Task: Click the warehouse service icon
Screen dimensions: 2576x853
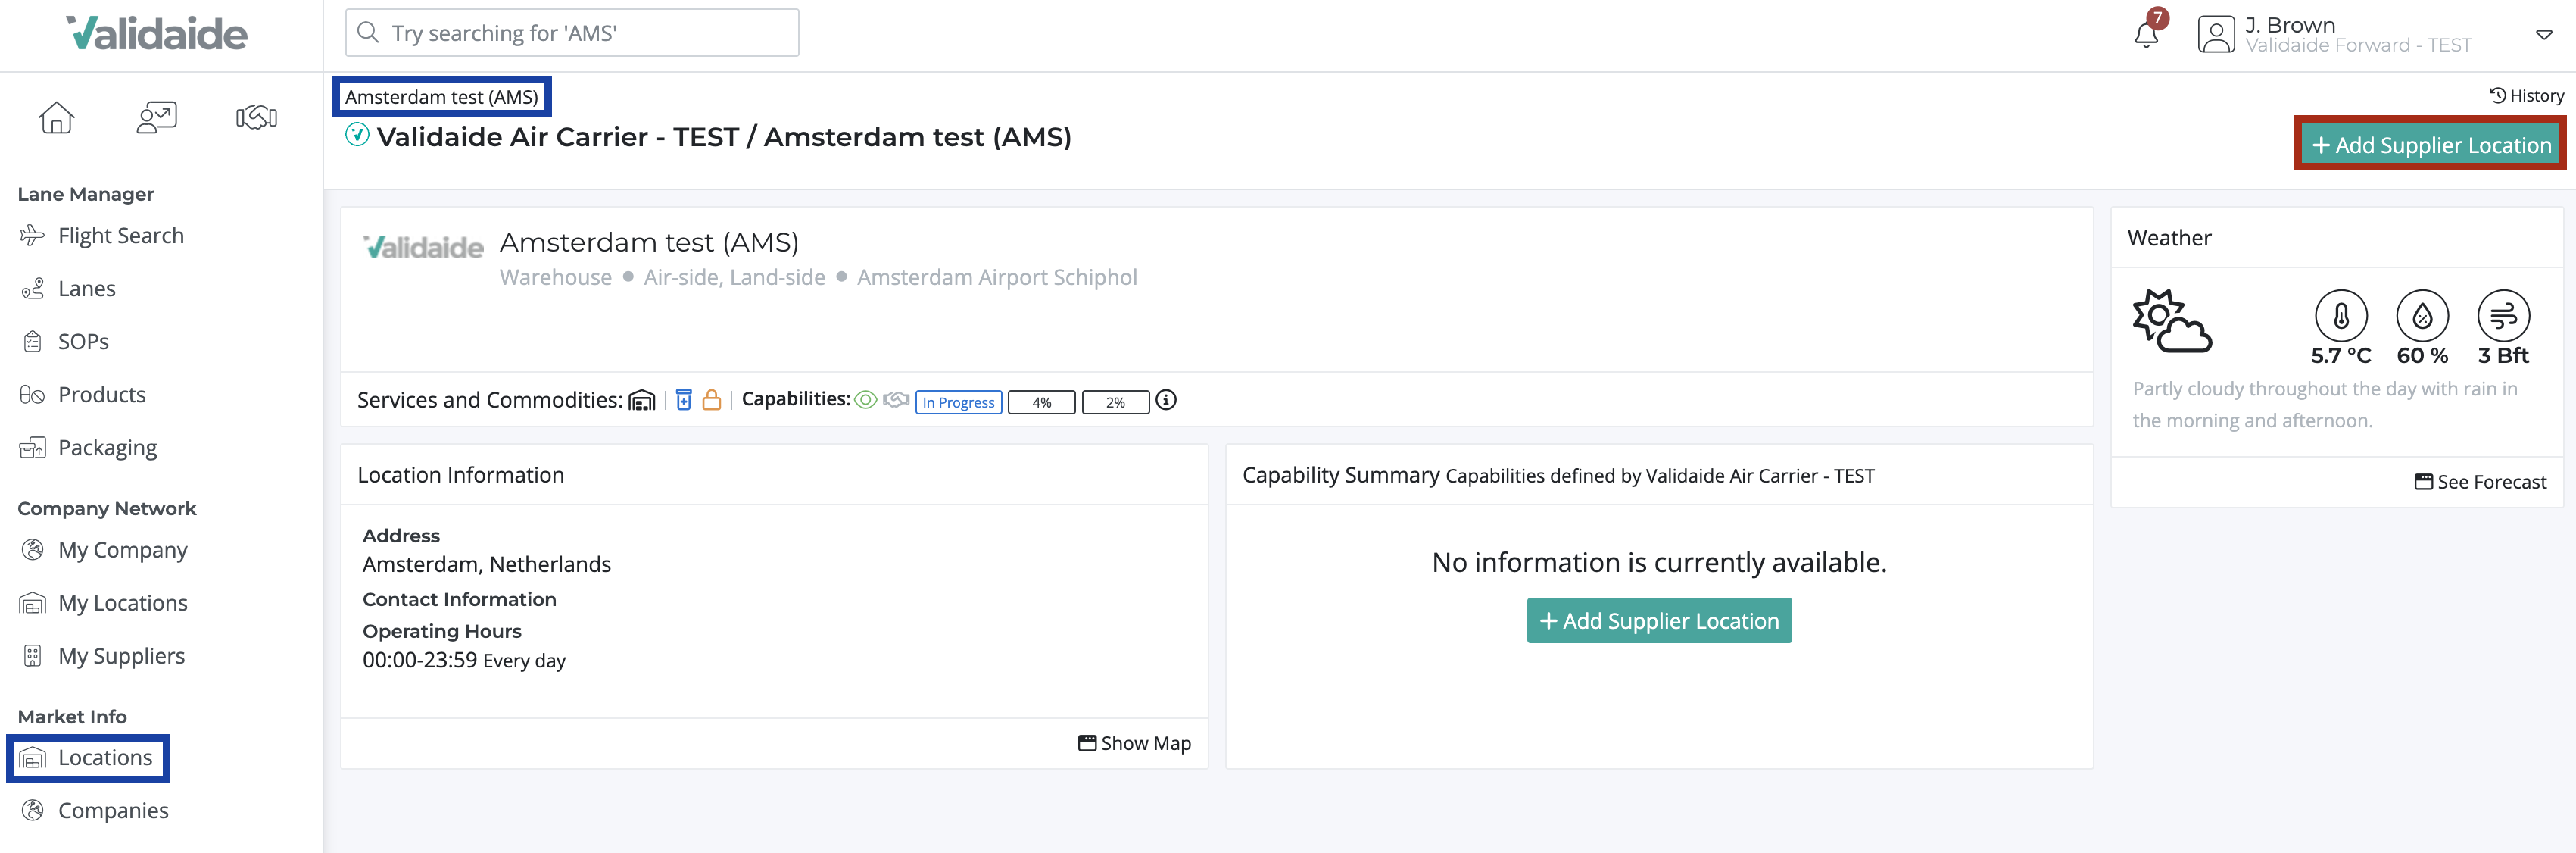Action: click(x=641, y=400)
